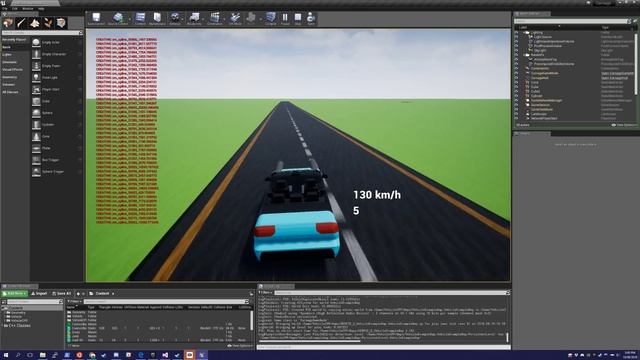Open Cinematics dropdown arrow
The height and width of the screenshot is (360, 640).
[x=224, y=18]
